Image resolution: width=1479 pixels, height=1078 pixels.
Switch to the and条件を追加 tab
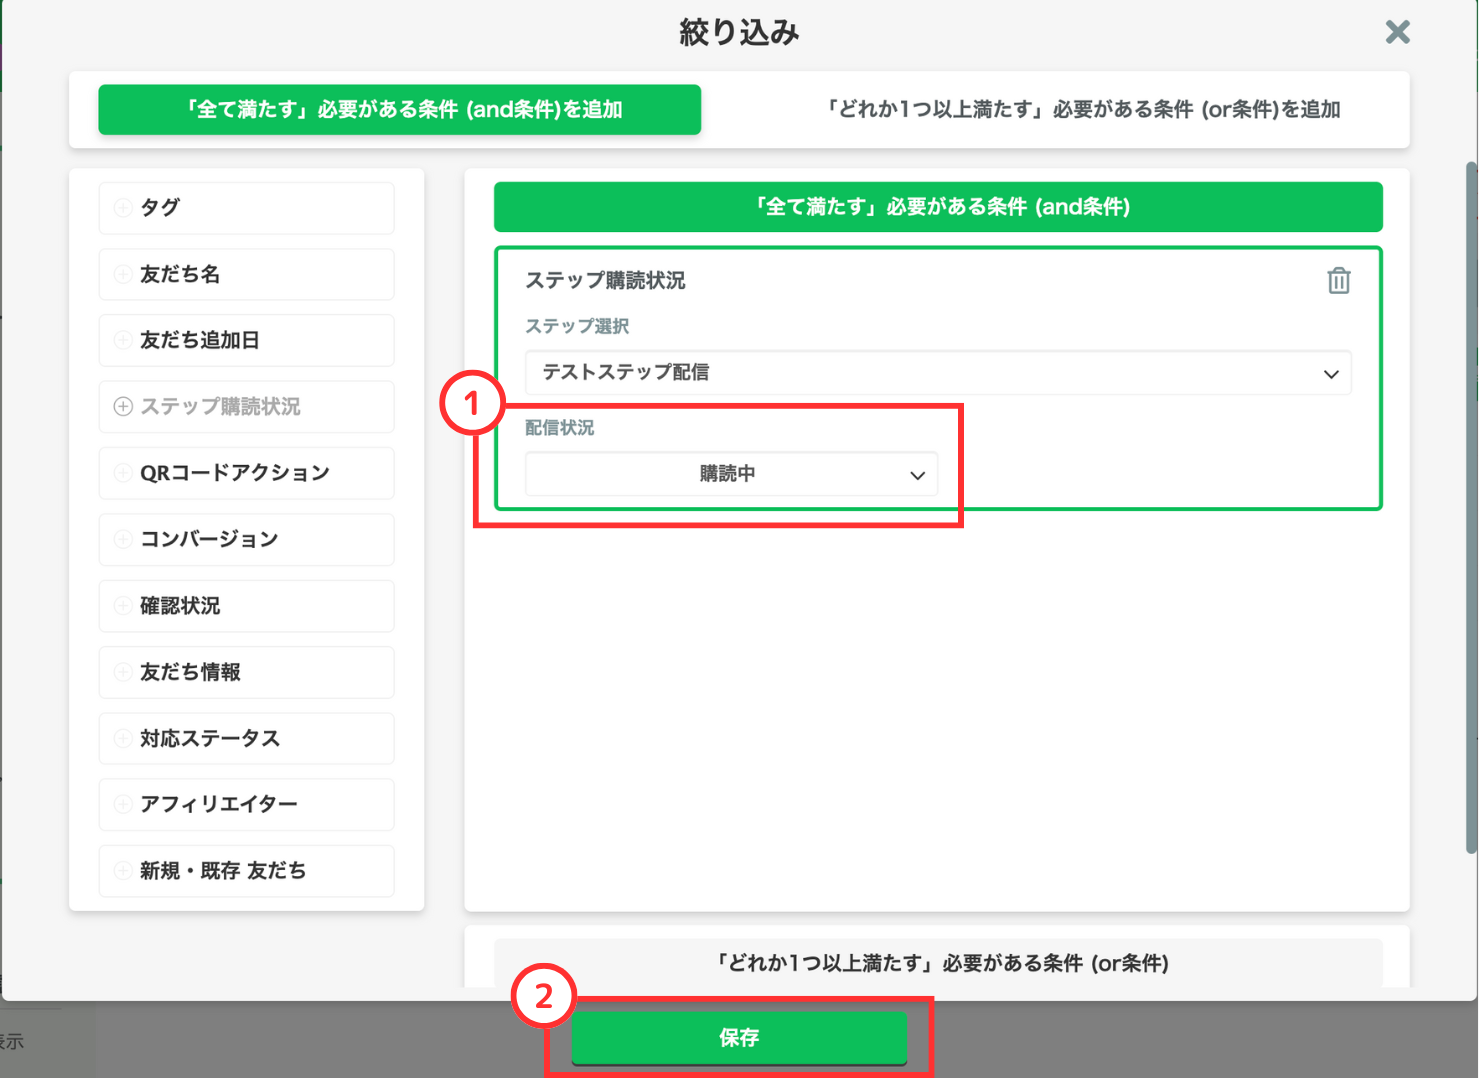tap(399, 110)
